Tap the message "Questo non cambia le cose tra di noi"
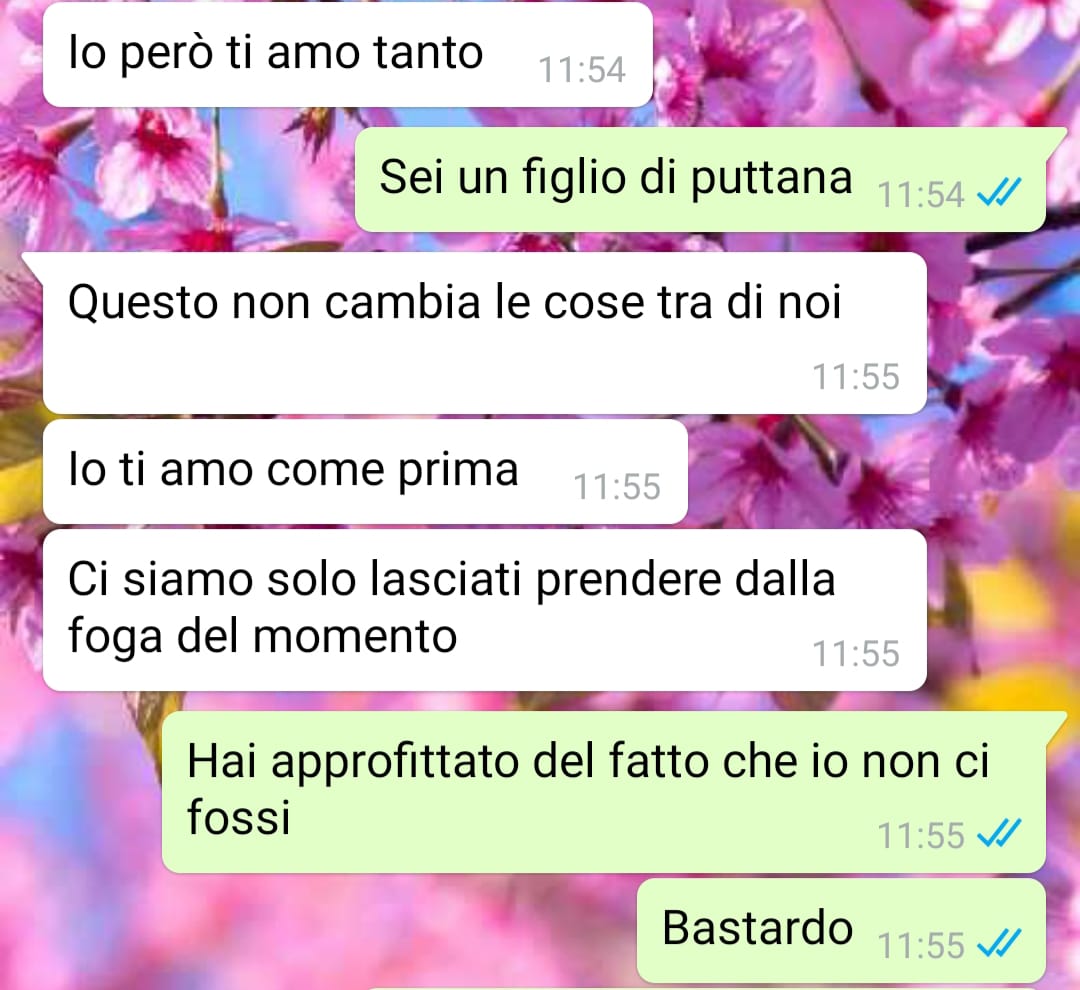1080x990 pixels. [x=484, y=333]
